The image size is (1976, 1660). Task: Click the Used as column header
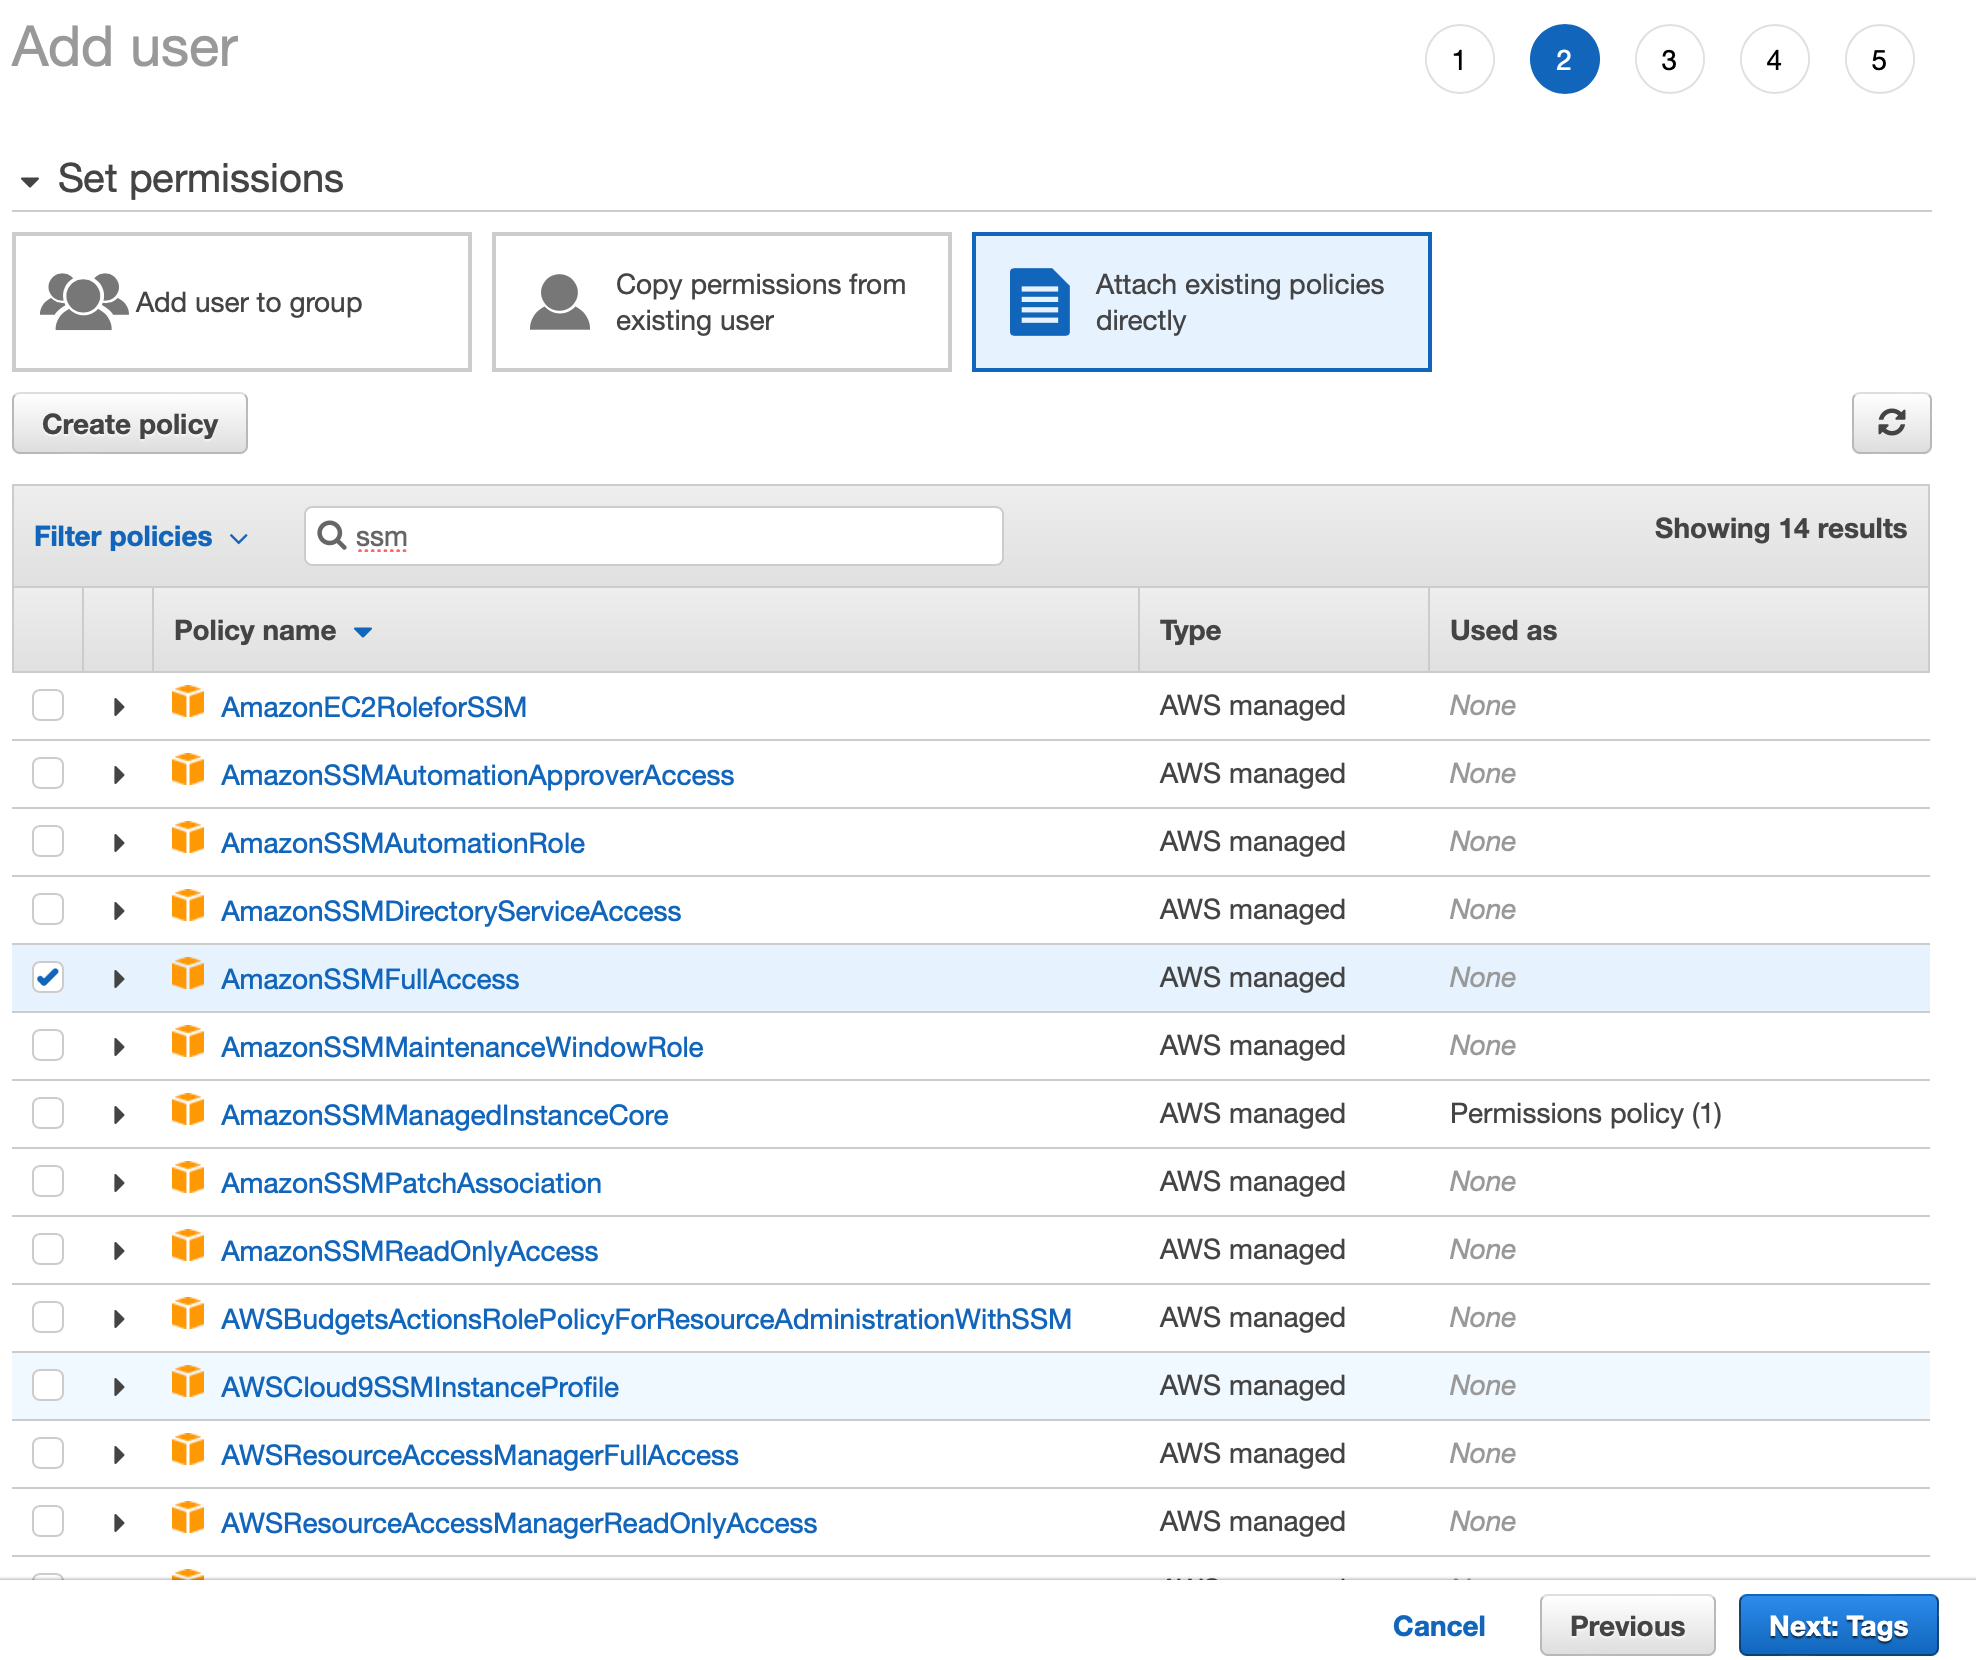tap(1679, 630)
